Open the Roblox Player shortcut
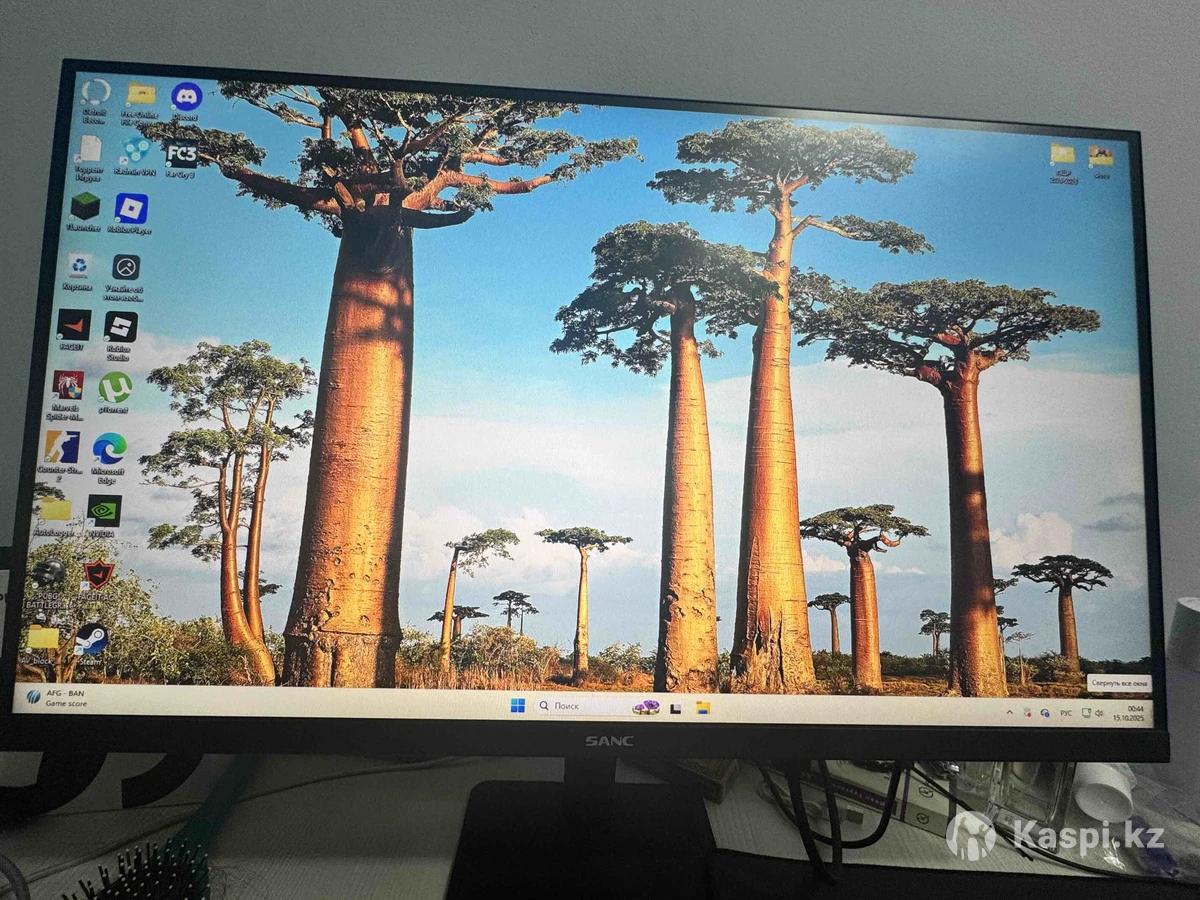The image size is (1200, 900). click(131, 209)
